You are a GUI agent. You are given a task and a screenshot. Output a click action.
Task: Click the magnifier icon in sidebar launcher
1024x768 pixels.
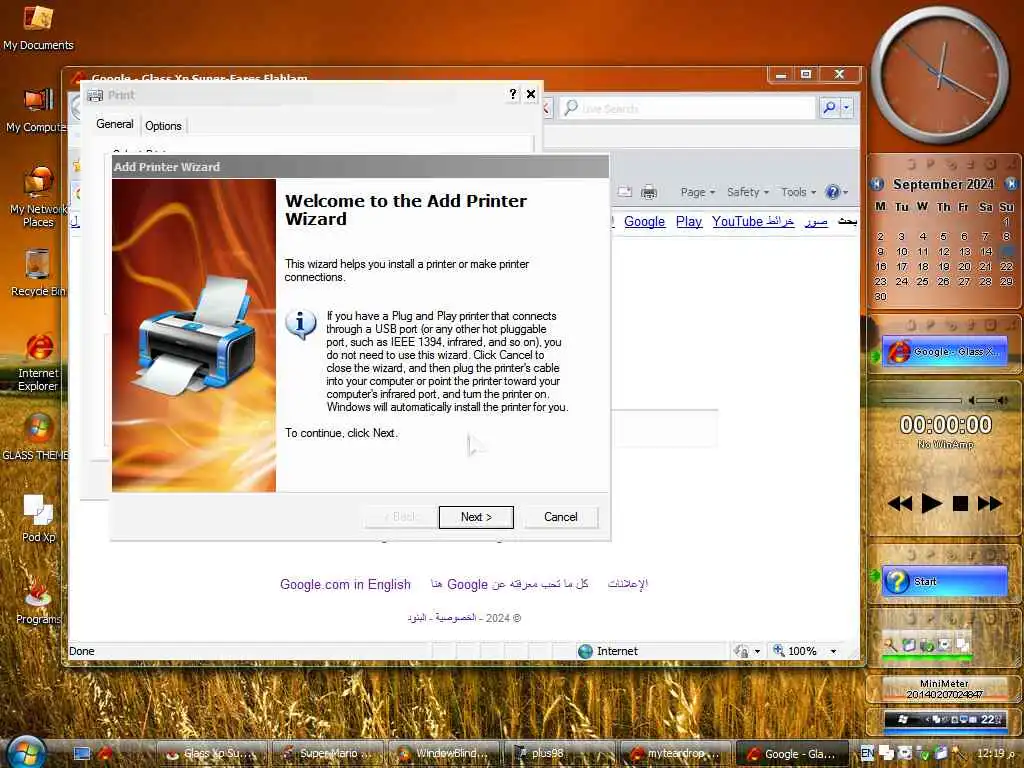[x=889, y=645]
